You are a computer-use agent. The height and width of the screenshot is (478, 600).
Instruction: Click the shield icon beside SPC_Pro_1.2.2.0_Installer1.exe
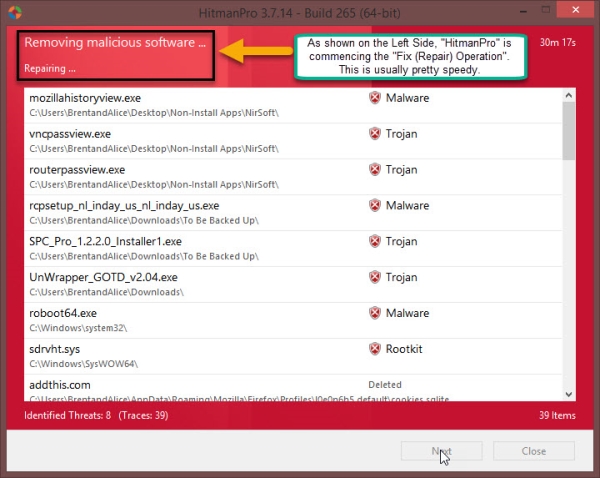(375, 241)
